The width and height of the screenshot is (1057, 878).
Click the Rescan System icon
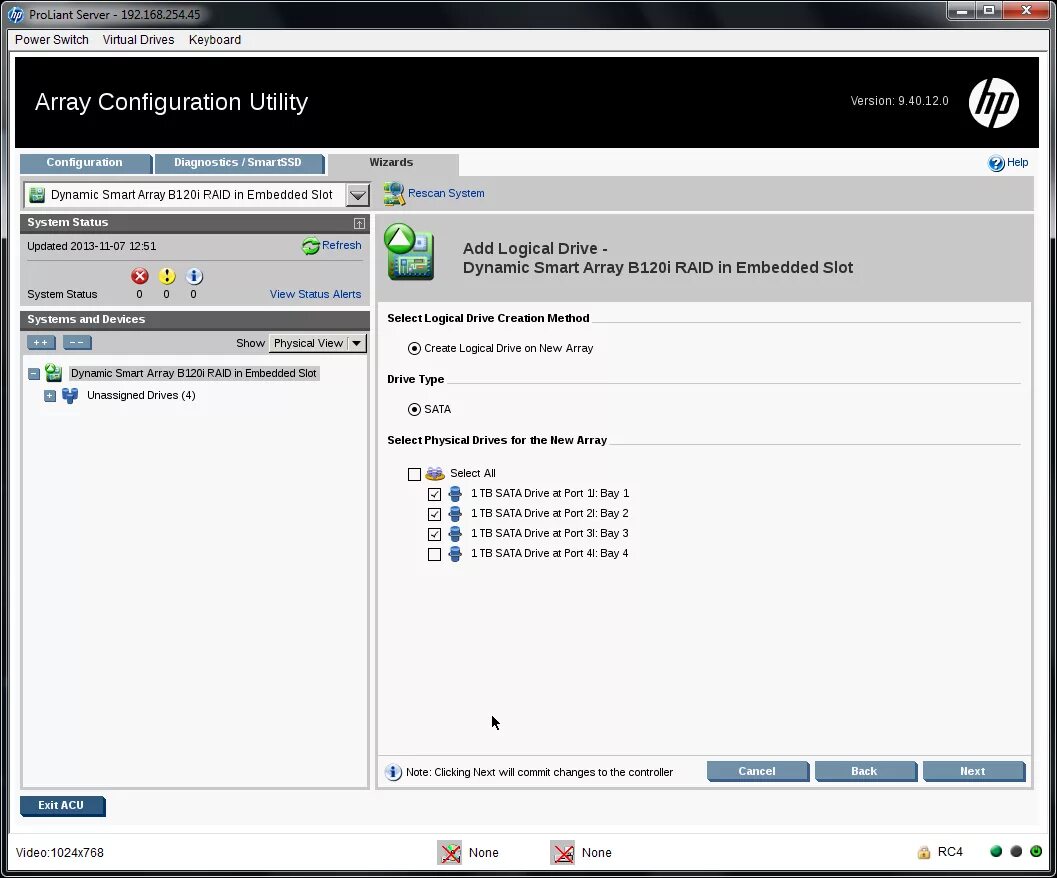394,194
